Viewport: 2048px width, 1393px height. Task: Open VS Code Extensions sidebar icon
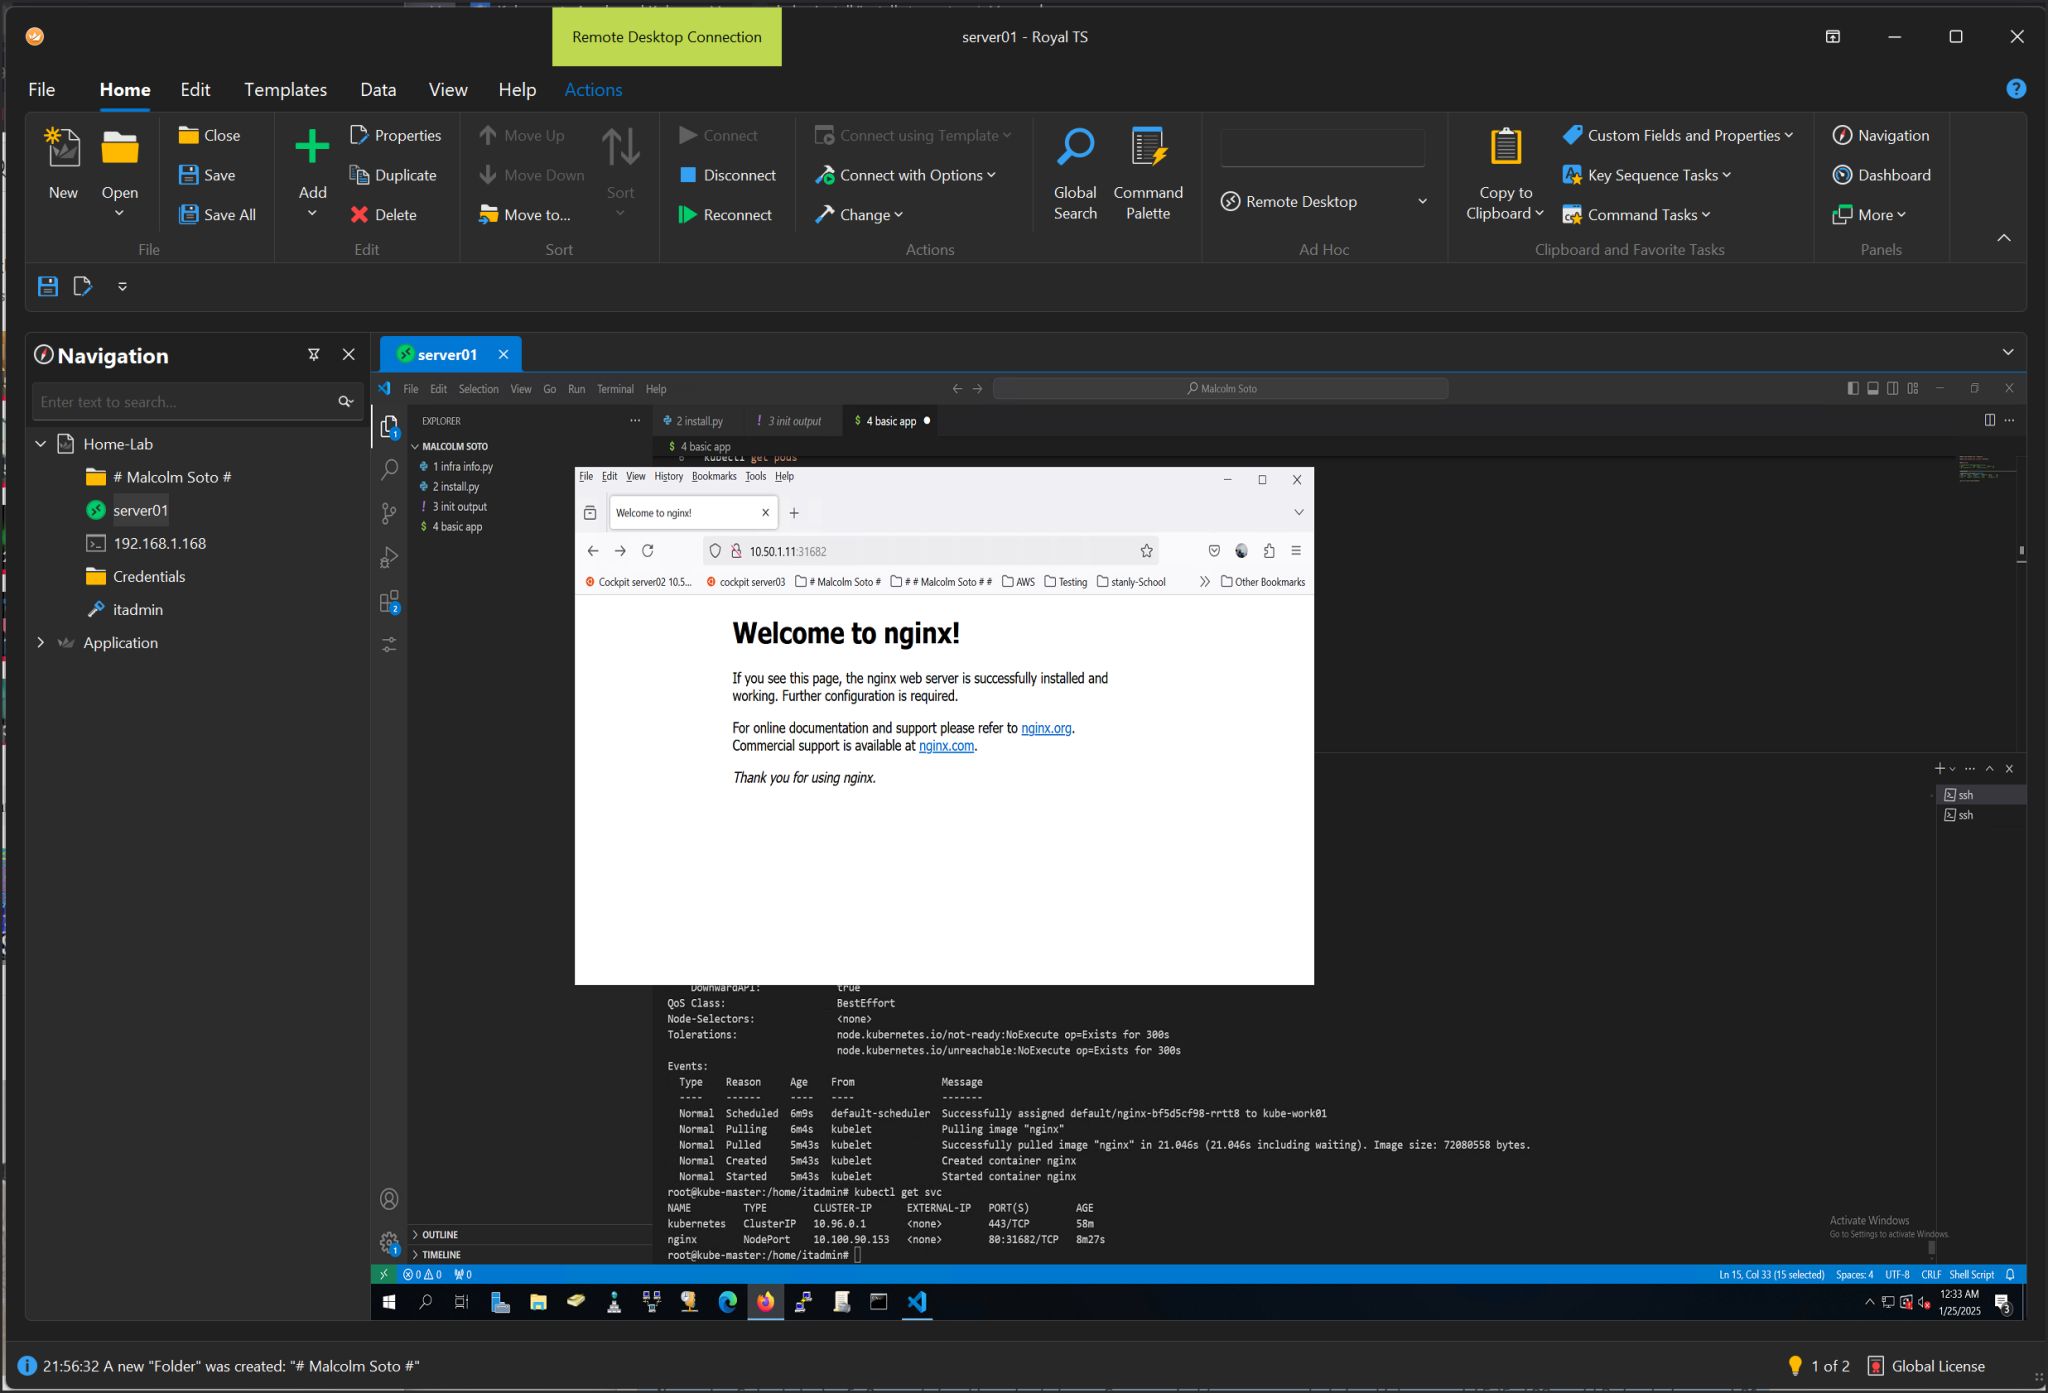pyautogui.click(x=389, y=601)
